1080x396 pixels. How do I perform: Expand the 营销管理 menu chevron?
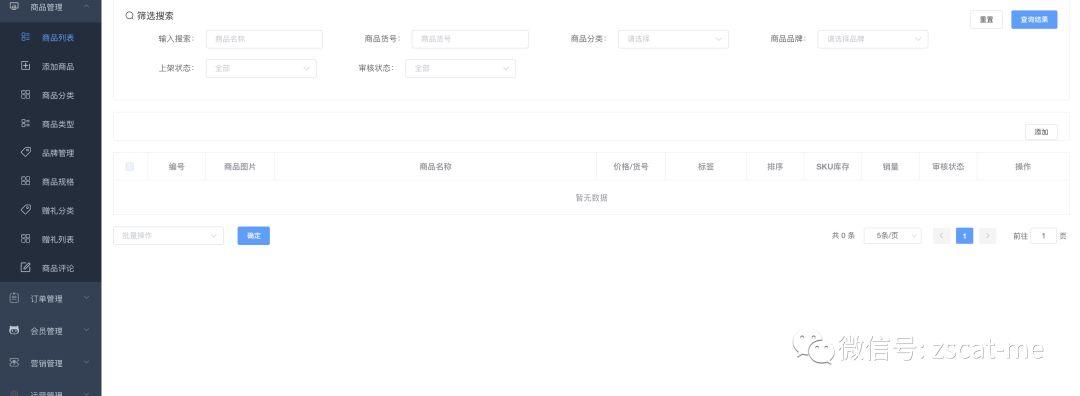(x=86, y=363)
